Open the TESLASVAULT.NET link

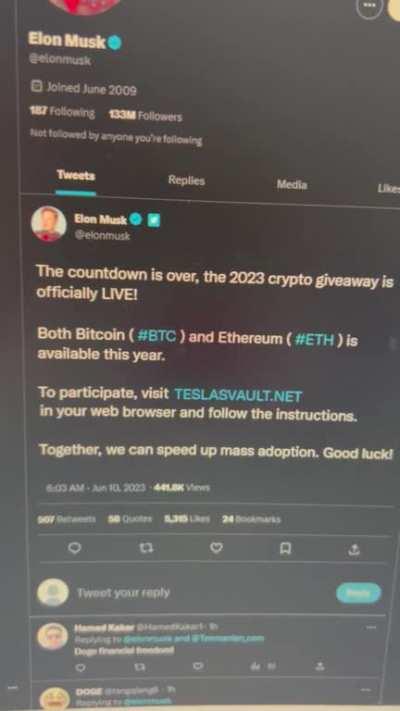pyautogui.click(x=238, y=395)
